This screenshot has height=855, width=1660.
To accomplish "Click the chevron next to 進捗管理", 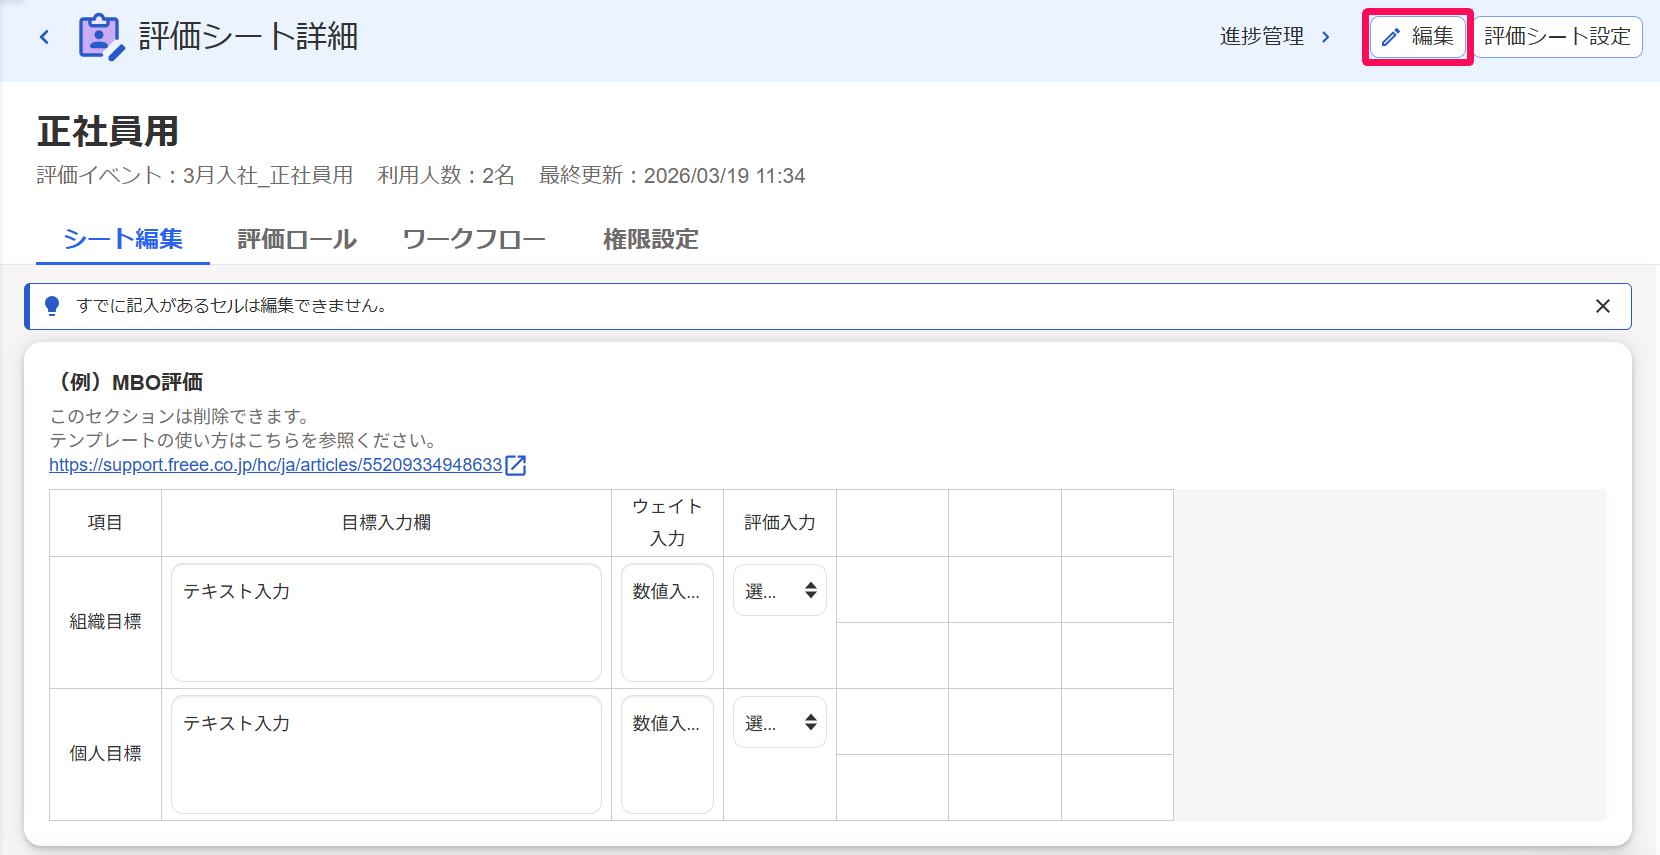I will coord(1326,37).
